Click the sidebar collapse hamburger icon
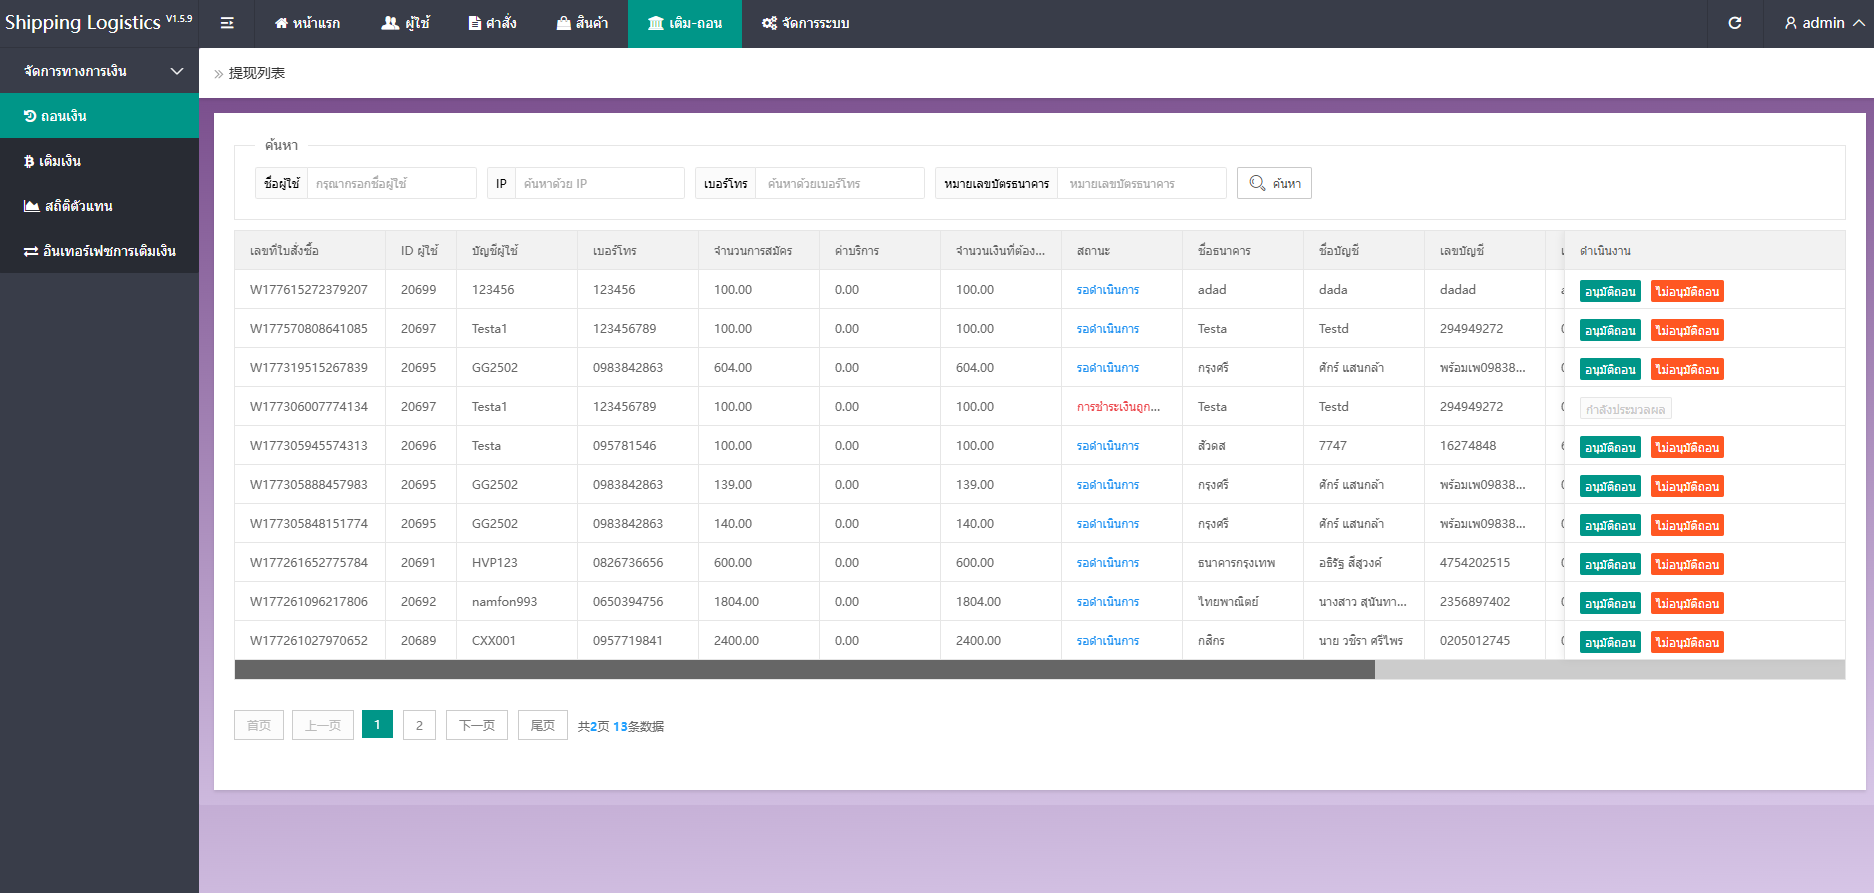 227,23
